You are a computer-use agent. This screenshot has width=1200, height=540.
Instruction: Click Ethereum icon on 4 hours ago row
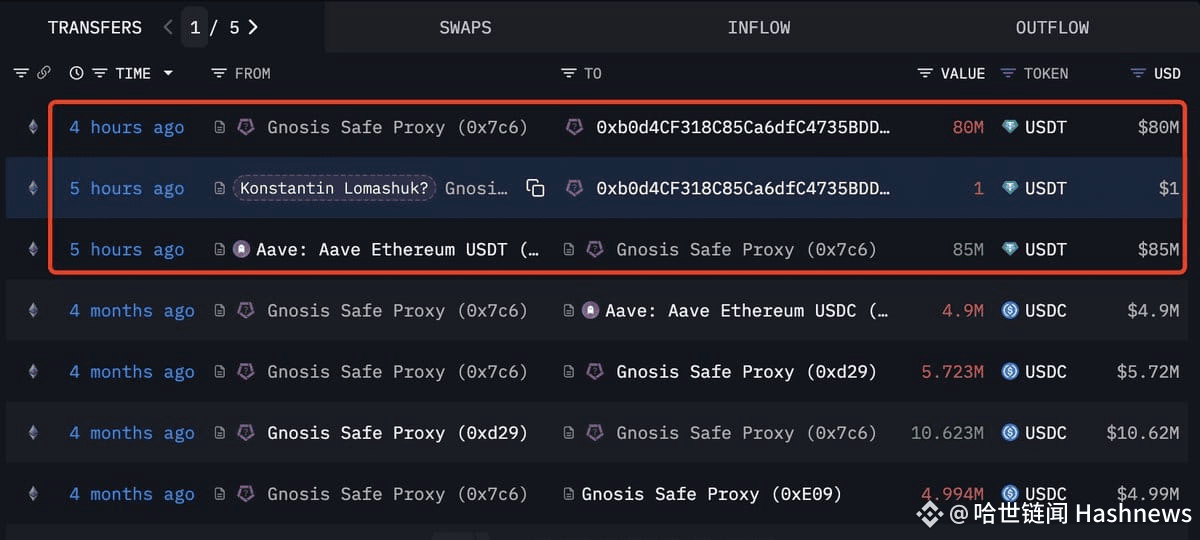(x=32, y=127)
